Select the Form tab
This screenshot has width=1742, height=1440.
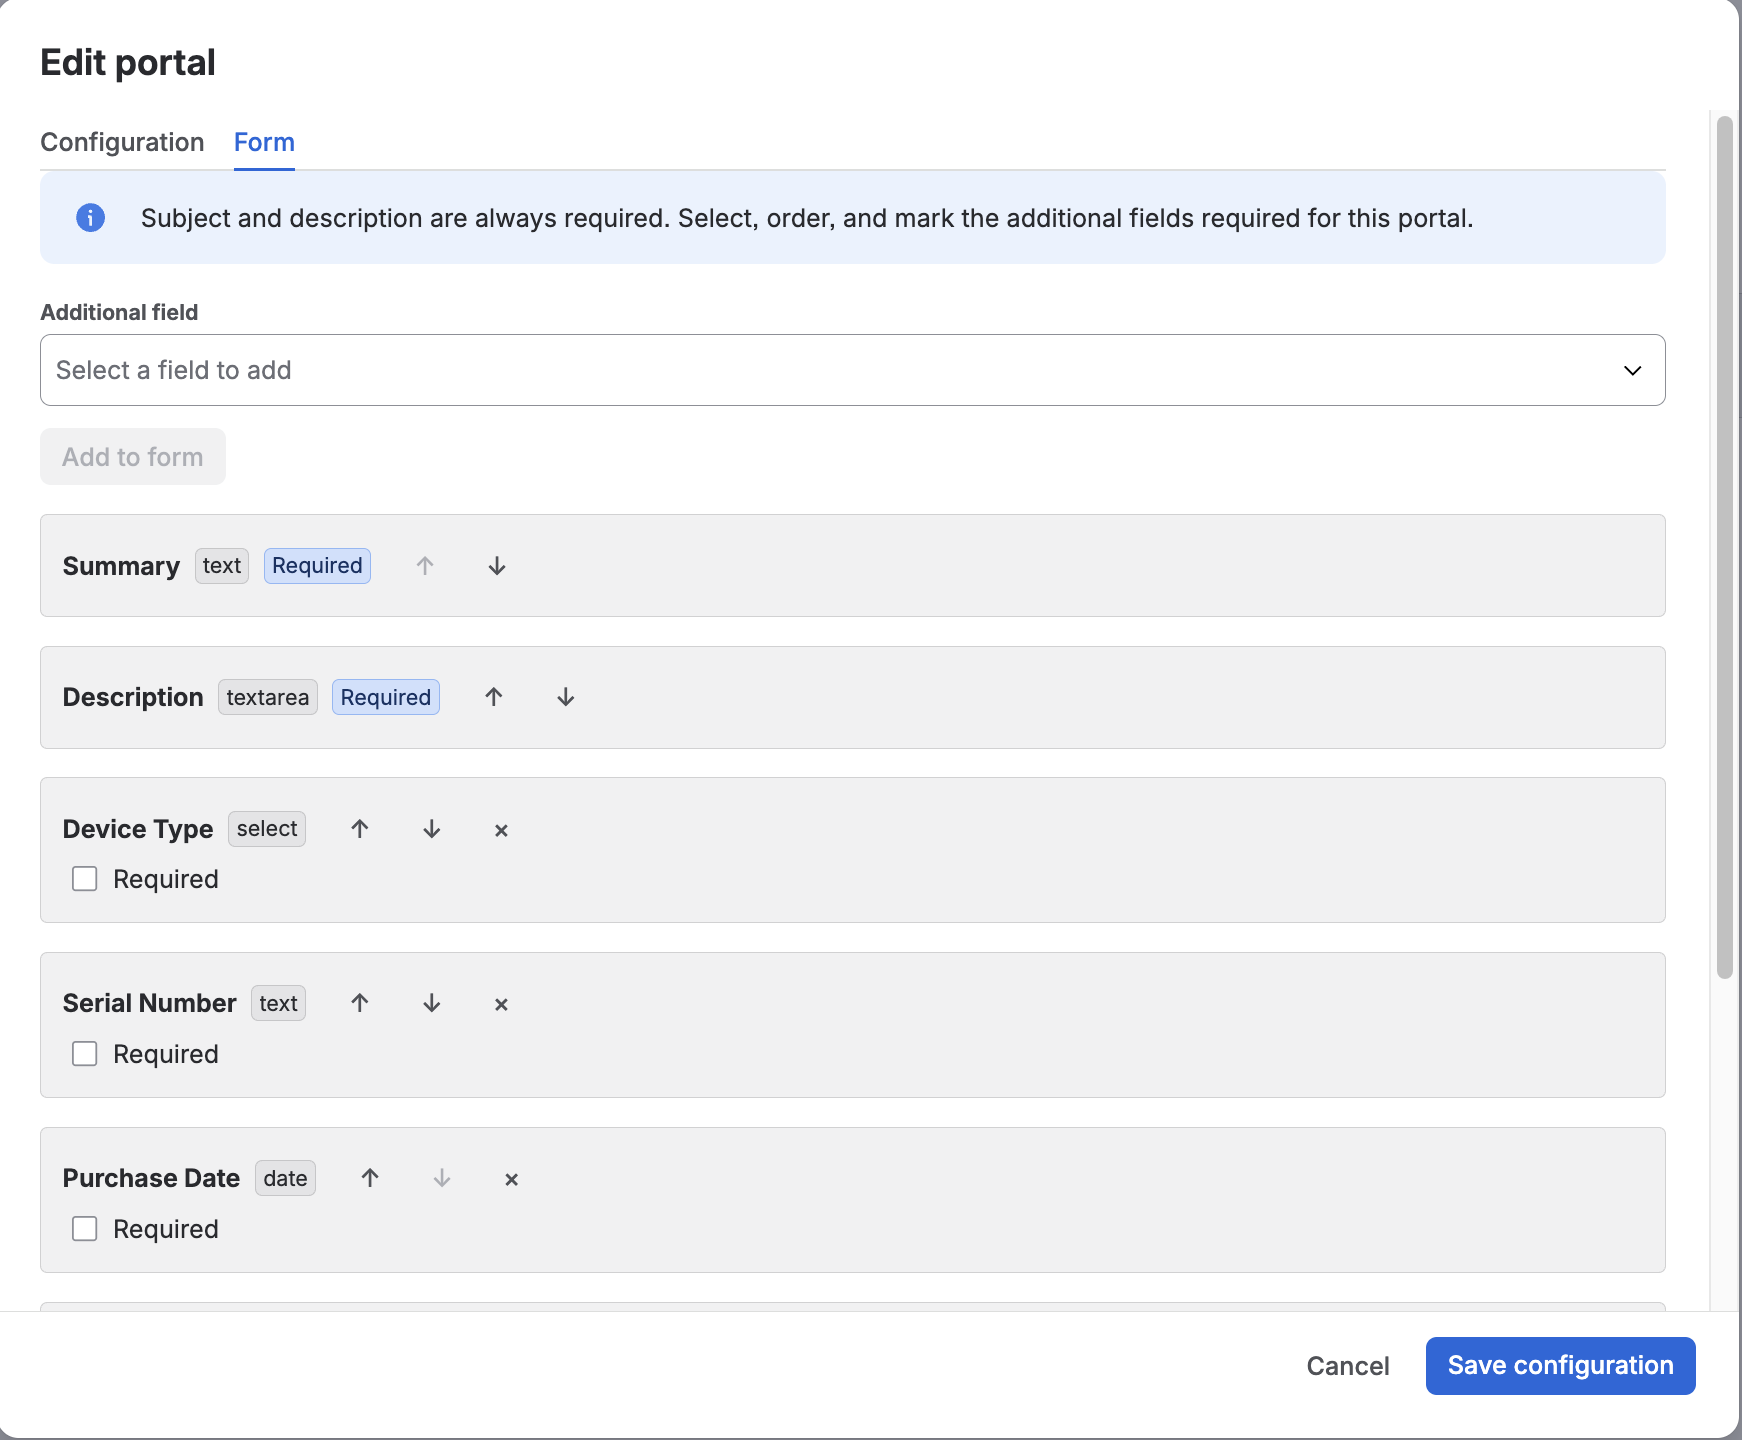click(x=264, y=142)
